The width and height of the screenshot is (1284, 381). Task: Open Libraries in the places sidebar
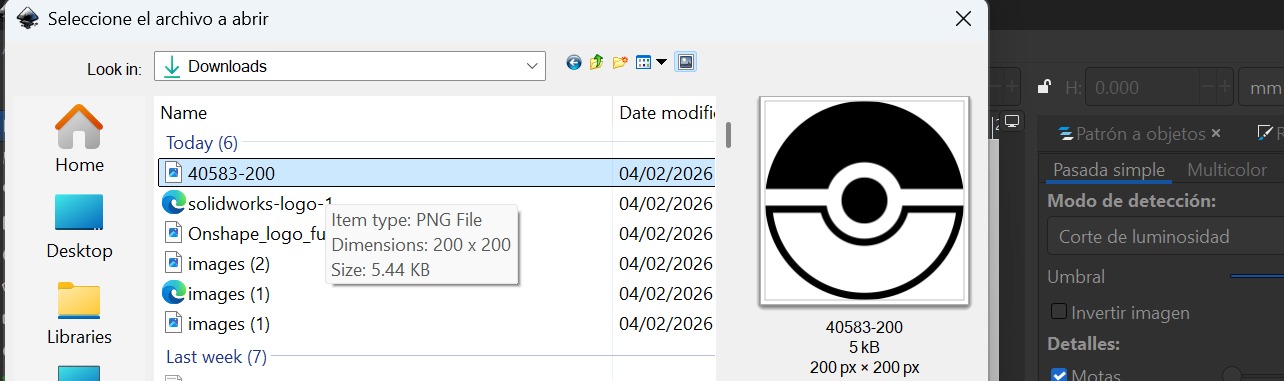[x=79, y=313]
